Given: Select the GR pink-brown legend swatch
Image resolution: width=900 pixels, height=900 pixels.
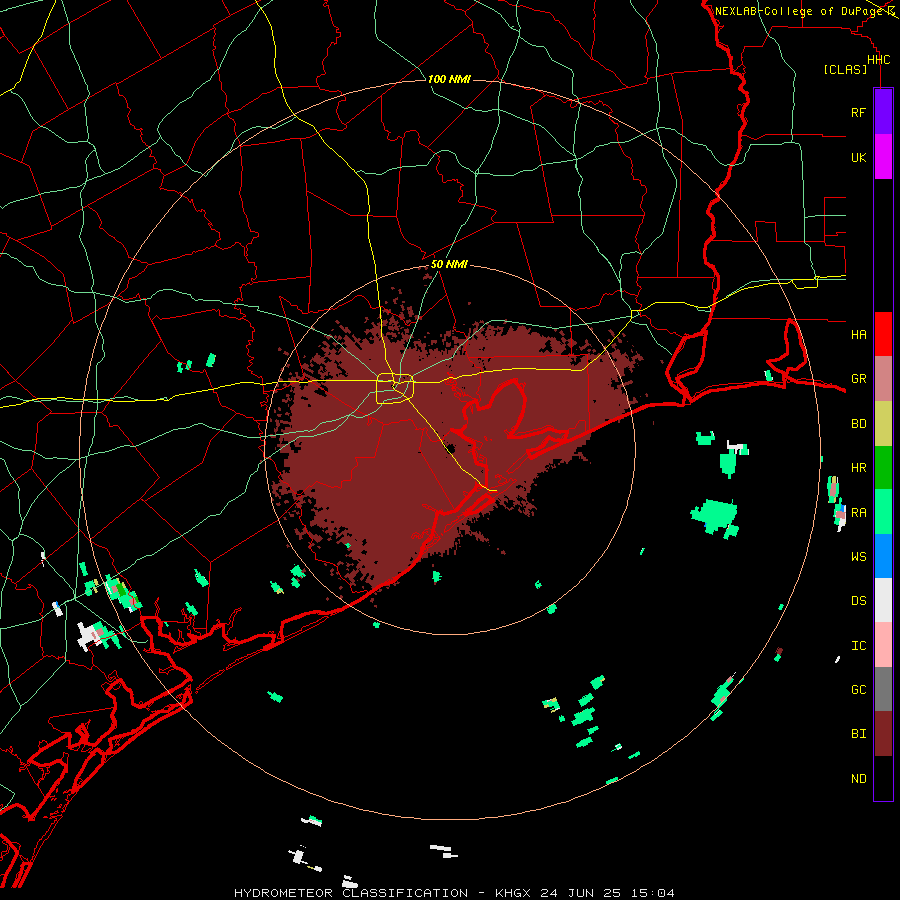Looking at the screenshot, I should point(883,378).
